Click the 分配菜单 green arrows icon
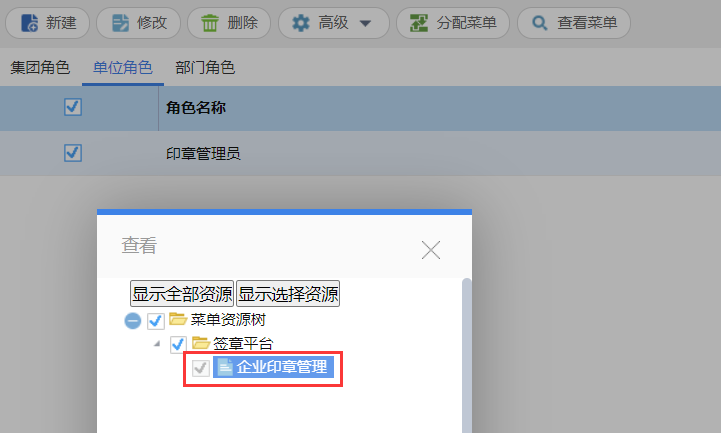This screenshot has width=721, height=433. 419,23
